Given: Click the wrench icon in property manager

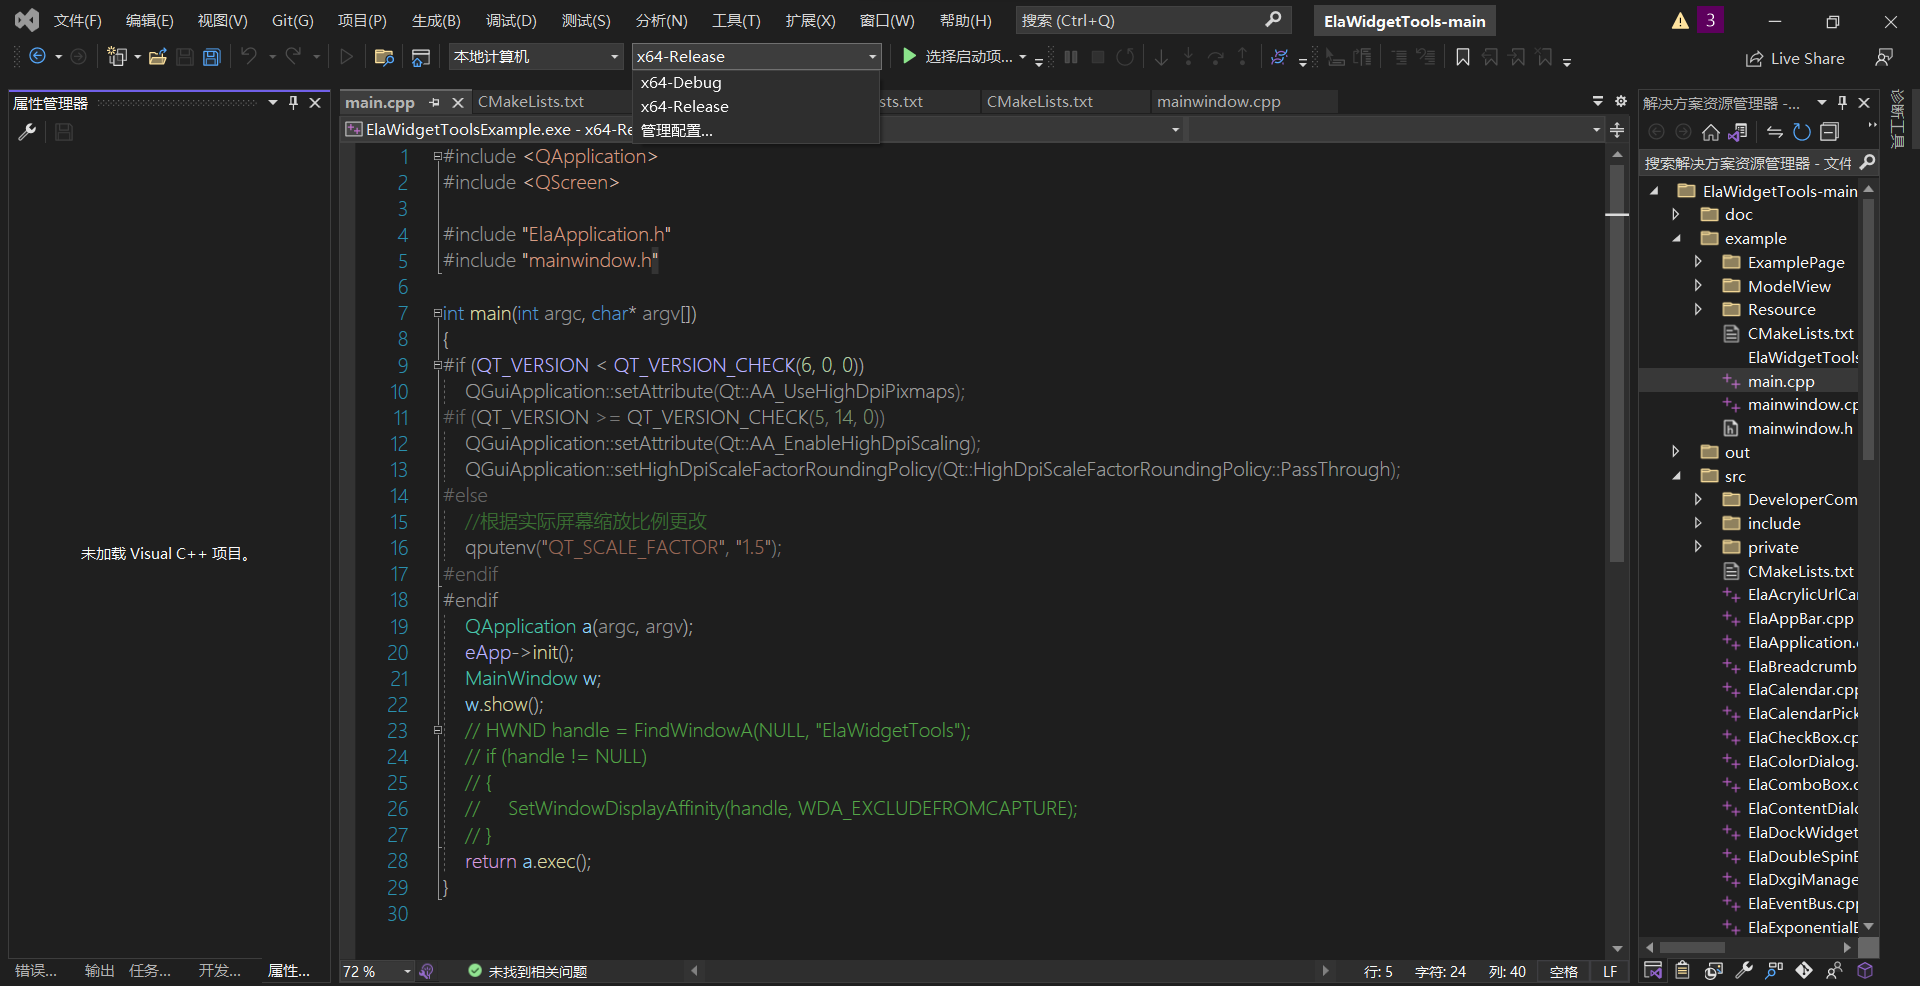Looking at the screenshot, I should pyautogui.click(x=27, y=132).
